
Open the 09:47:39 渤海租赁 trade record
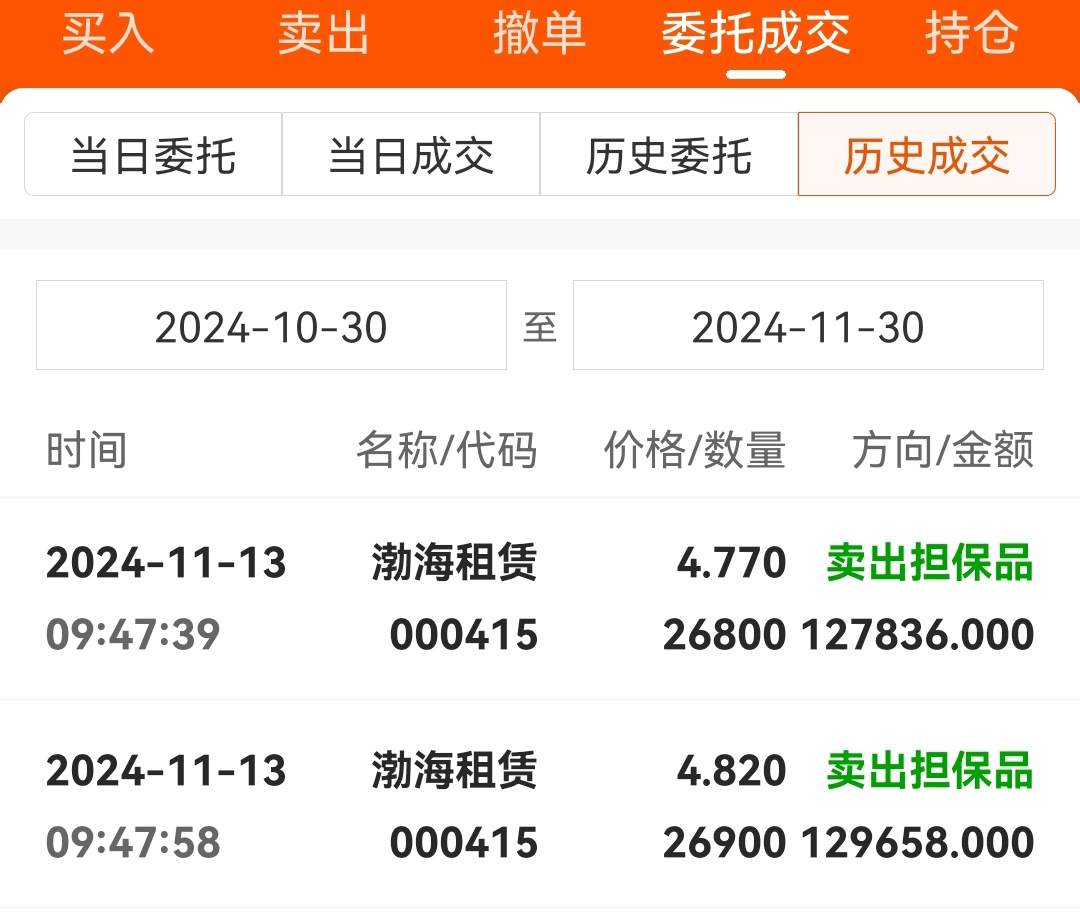540,598
